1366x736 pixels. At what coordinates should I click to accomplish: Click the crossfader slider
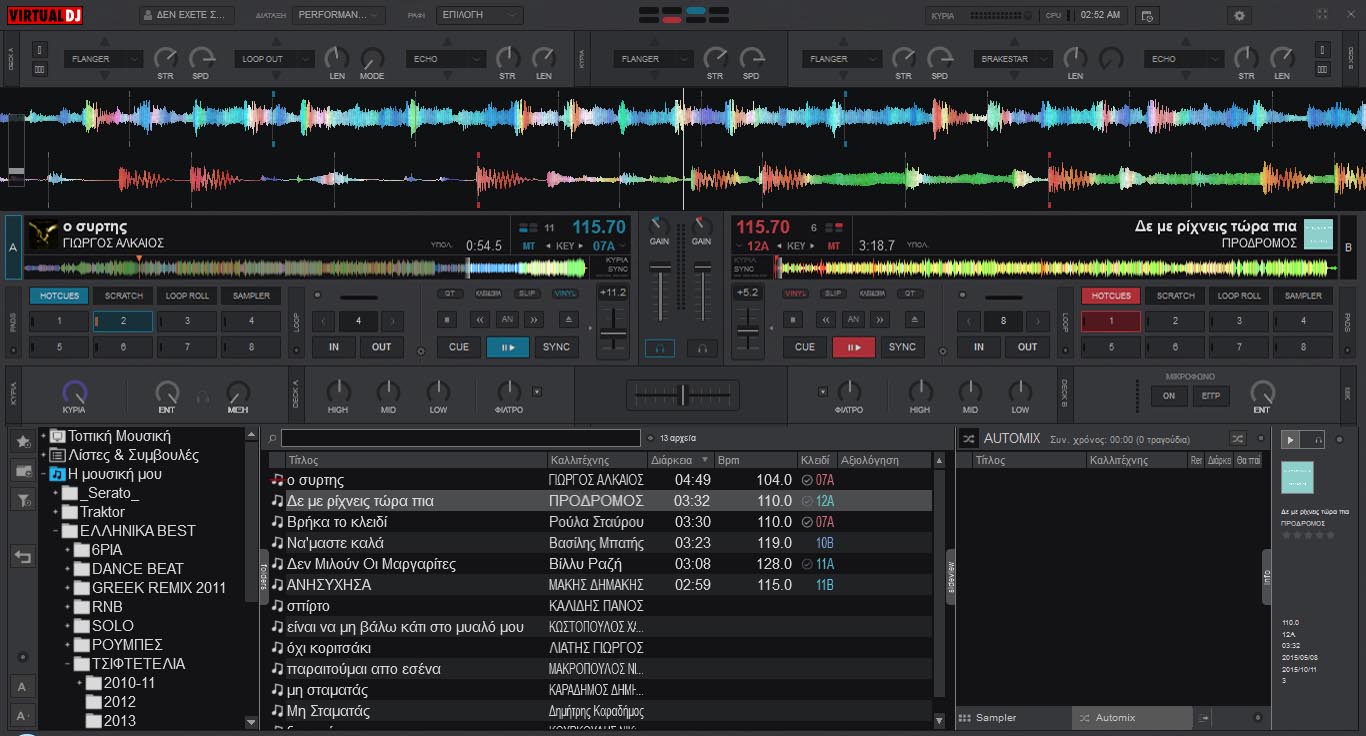[683, 395]
